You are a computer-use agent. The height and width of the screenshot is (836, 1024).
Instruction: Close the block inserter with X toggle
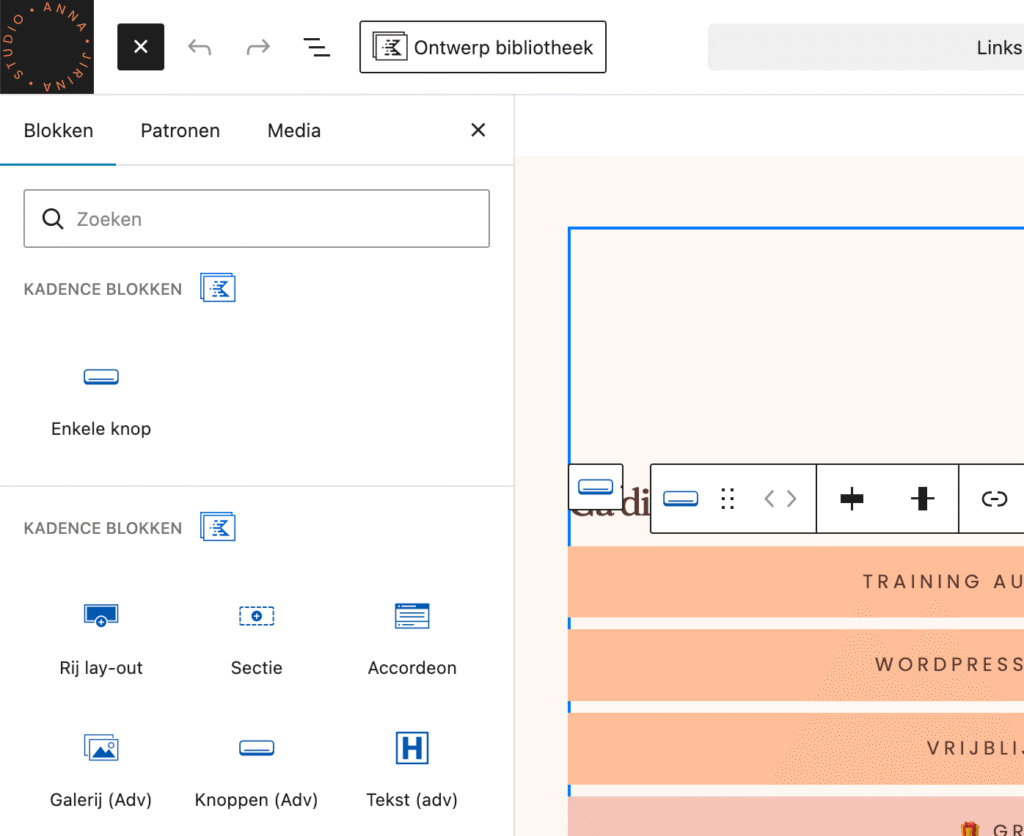140,47
